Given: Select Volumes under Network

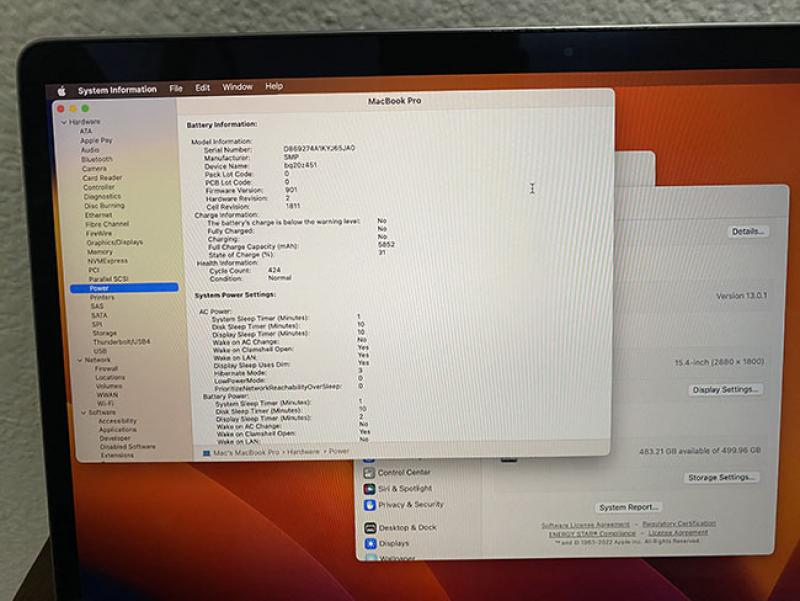Looking at the screenshot, I should [x=109, y=386].
